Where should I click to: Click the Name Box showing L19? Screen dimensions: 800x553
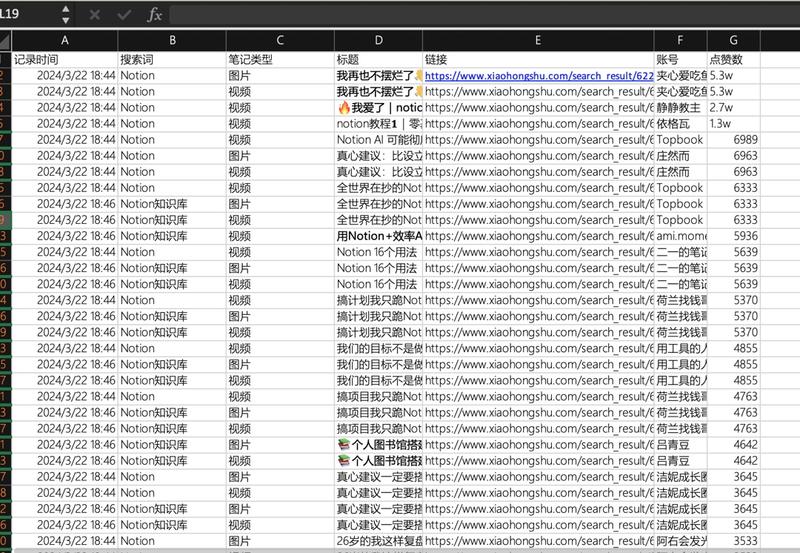(x=30, y=14)
